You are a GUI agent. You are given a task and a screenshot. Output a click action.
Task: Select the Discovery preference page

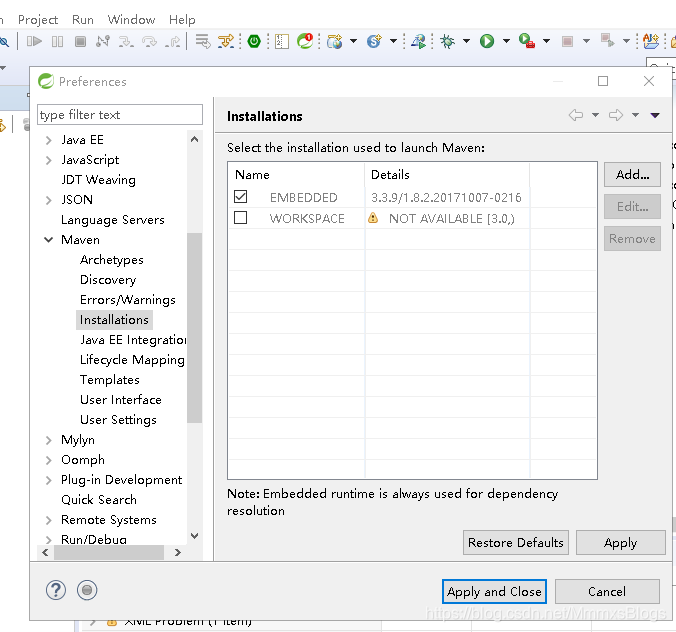tap(108, 280)
